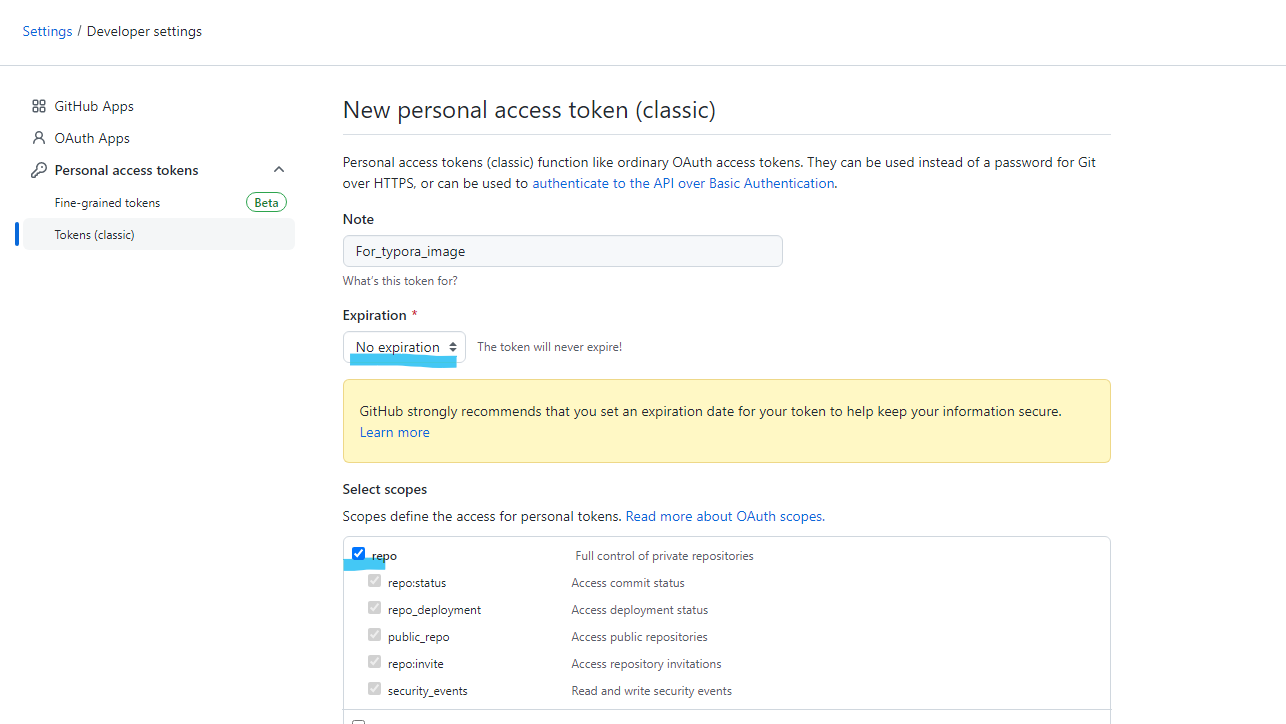
Task: Open Fine-grained tokens page
Action: 107,202
